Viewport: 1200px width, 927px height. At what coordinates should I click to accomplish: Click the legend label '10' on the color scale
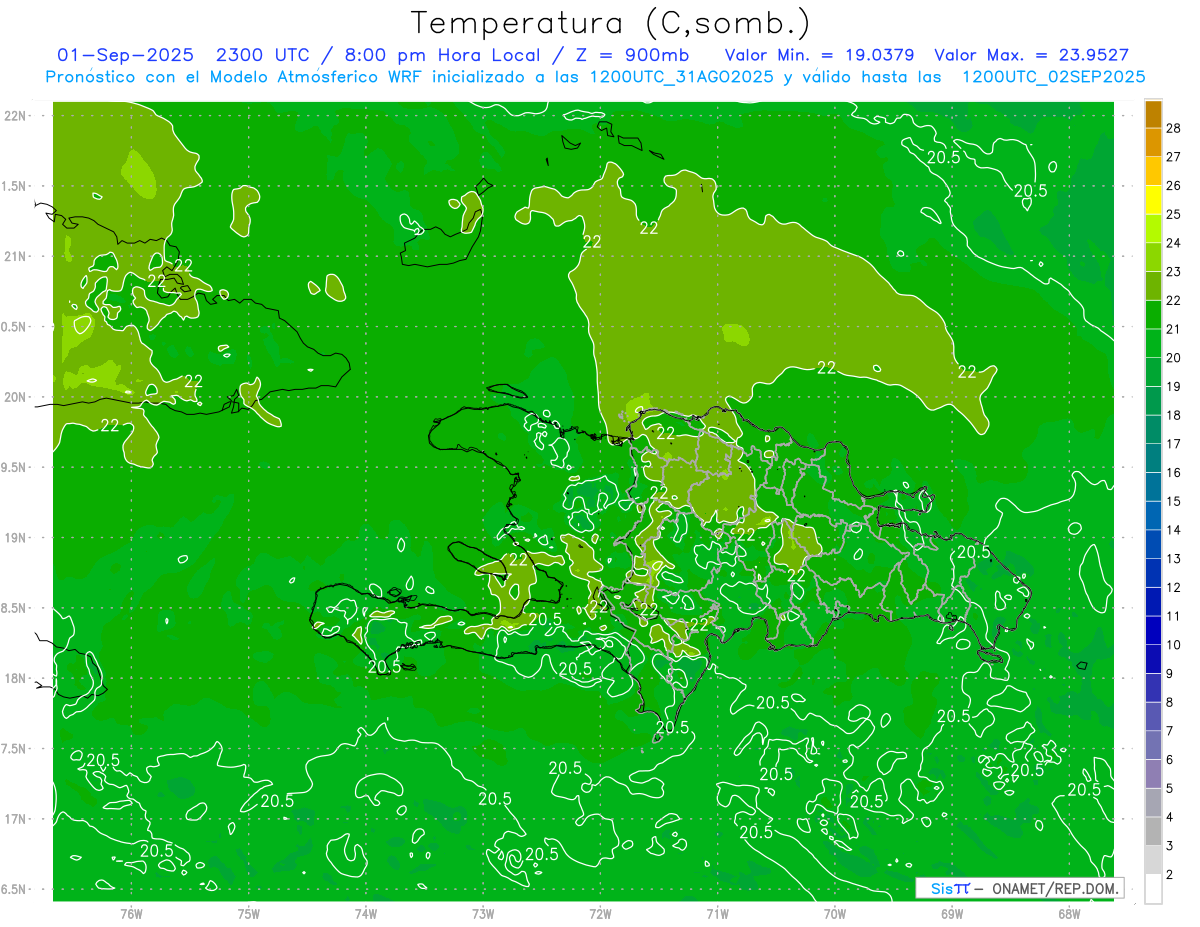(x=1173, y=645)
